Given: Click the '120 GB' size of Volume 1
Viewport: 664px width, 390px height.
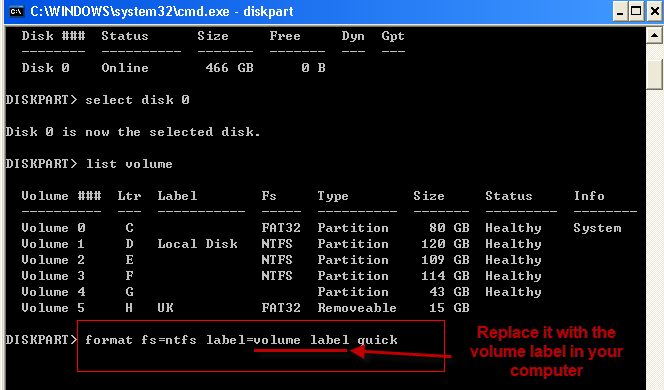Looking at the screenshot, I should point(445,244).
